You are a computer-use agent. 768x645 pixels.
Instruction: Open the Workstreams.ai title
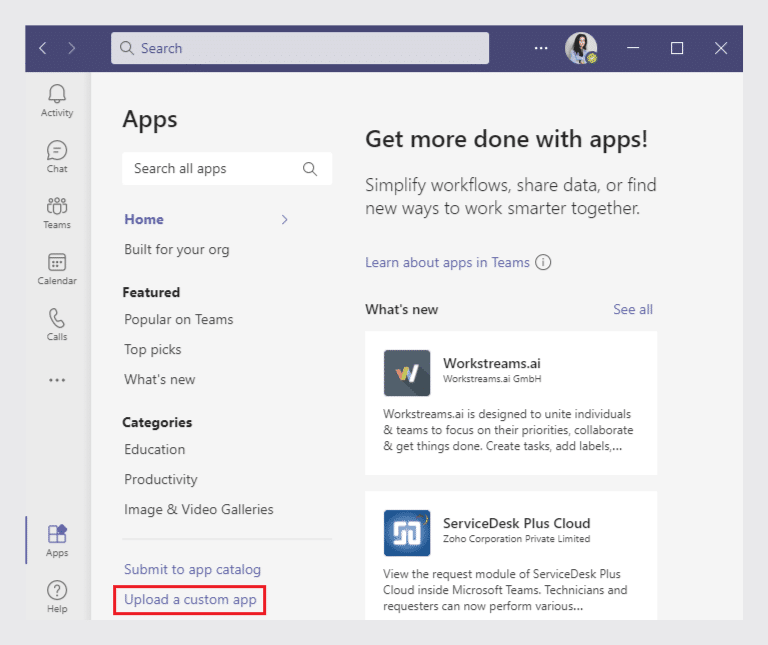pos(492,363)
